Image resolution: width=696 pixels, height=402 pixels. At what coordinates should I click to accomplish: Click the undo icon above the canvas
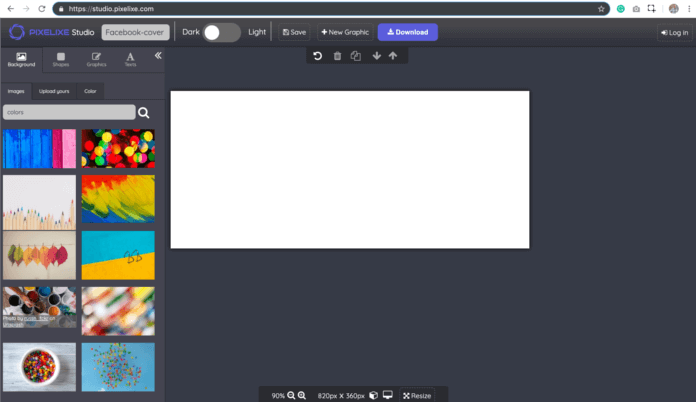pyautogui.click(x=317, y=56)
